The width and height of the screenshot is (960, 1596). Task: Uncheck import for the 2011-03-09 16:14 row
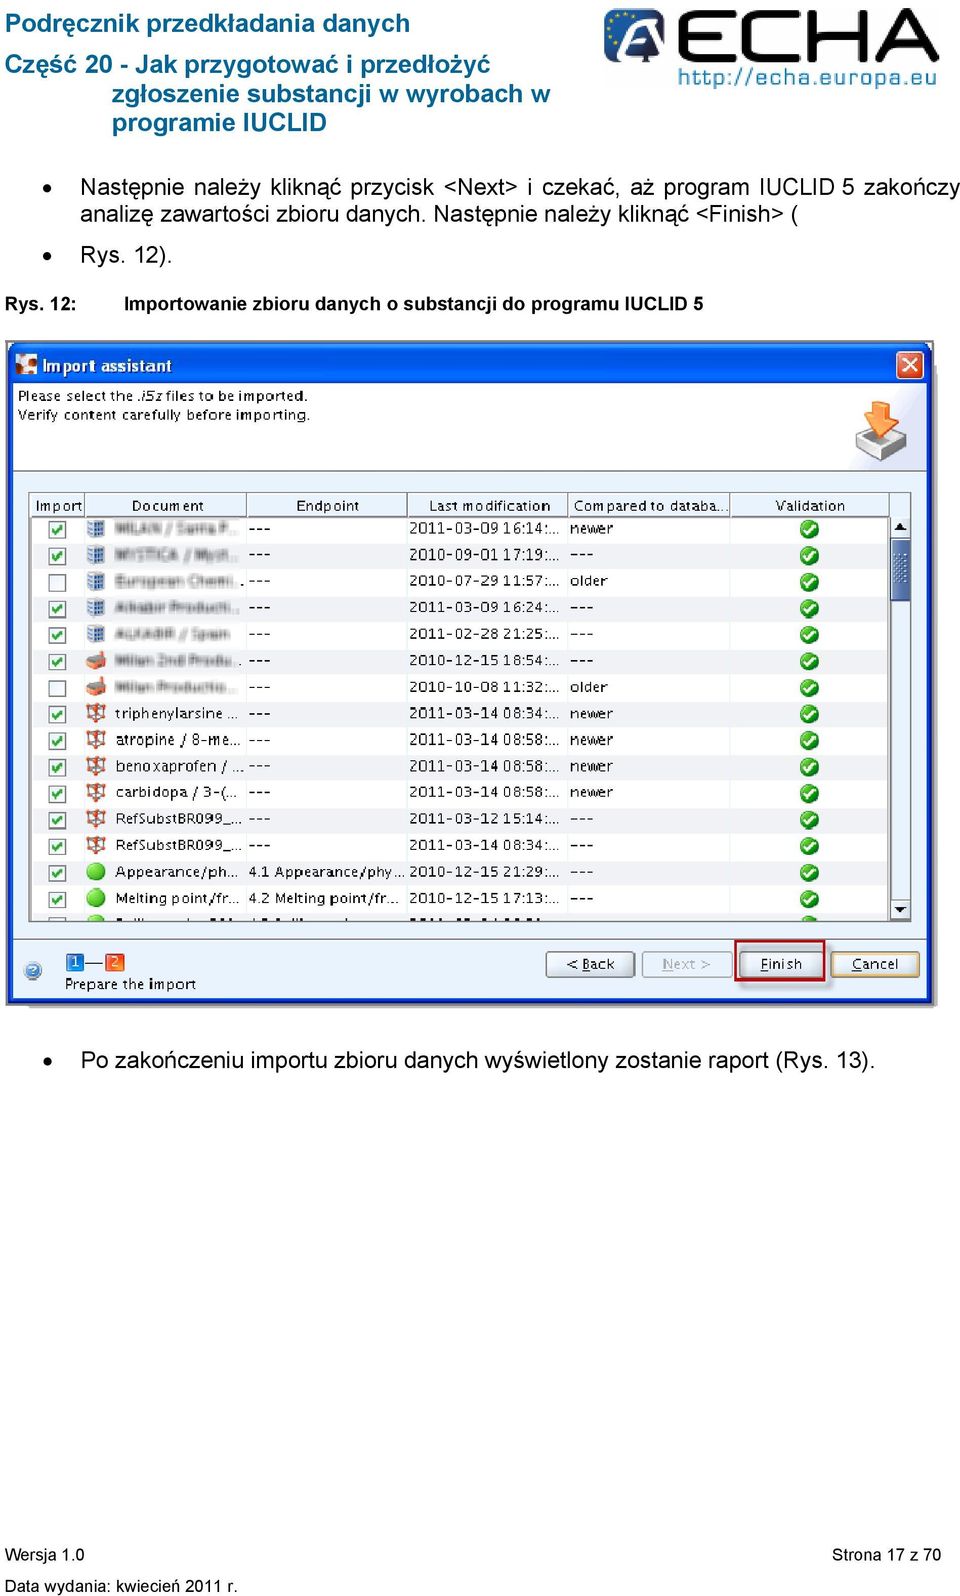[57, 529]
